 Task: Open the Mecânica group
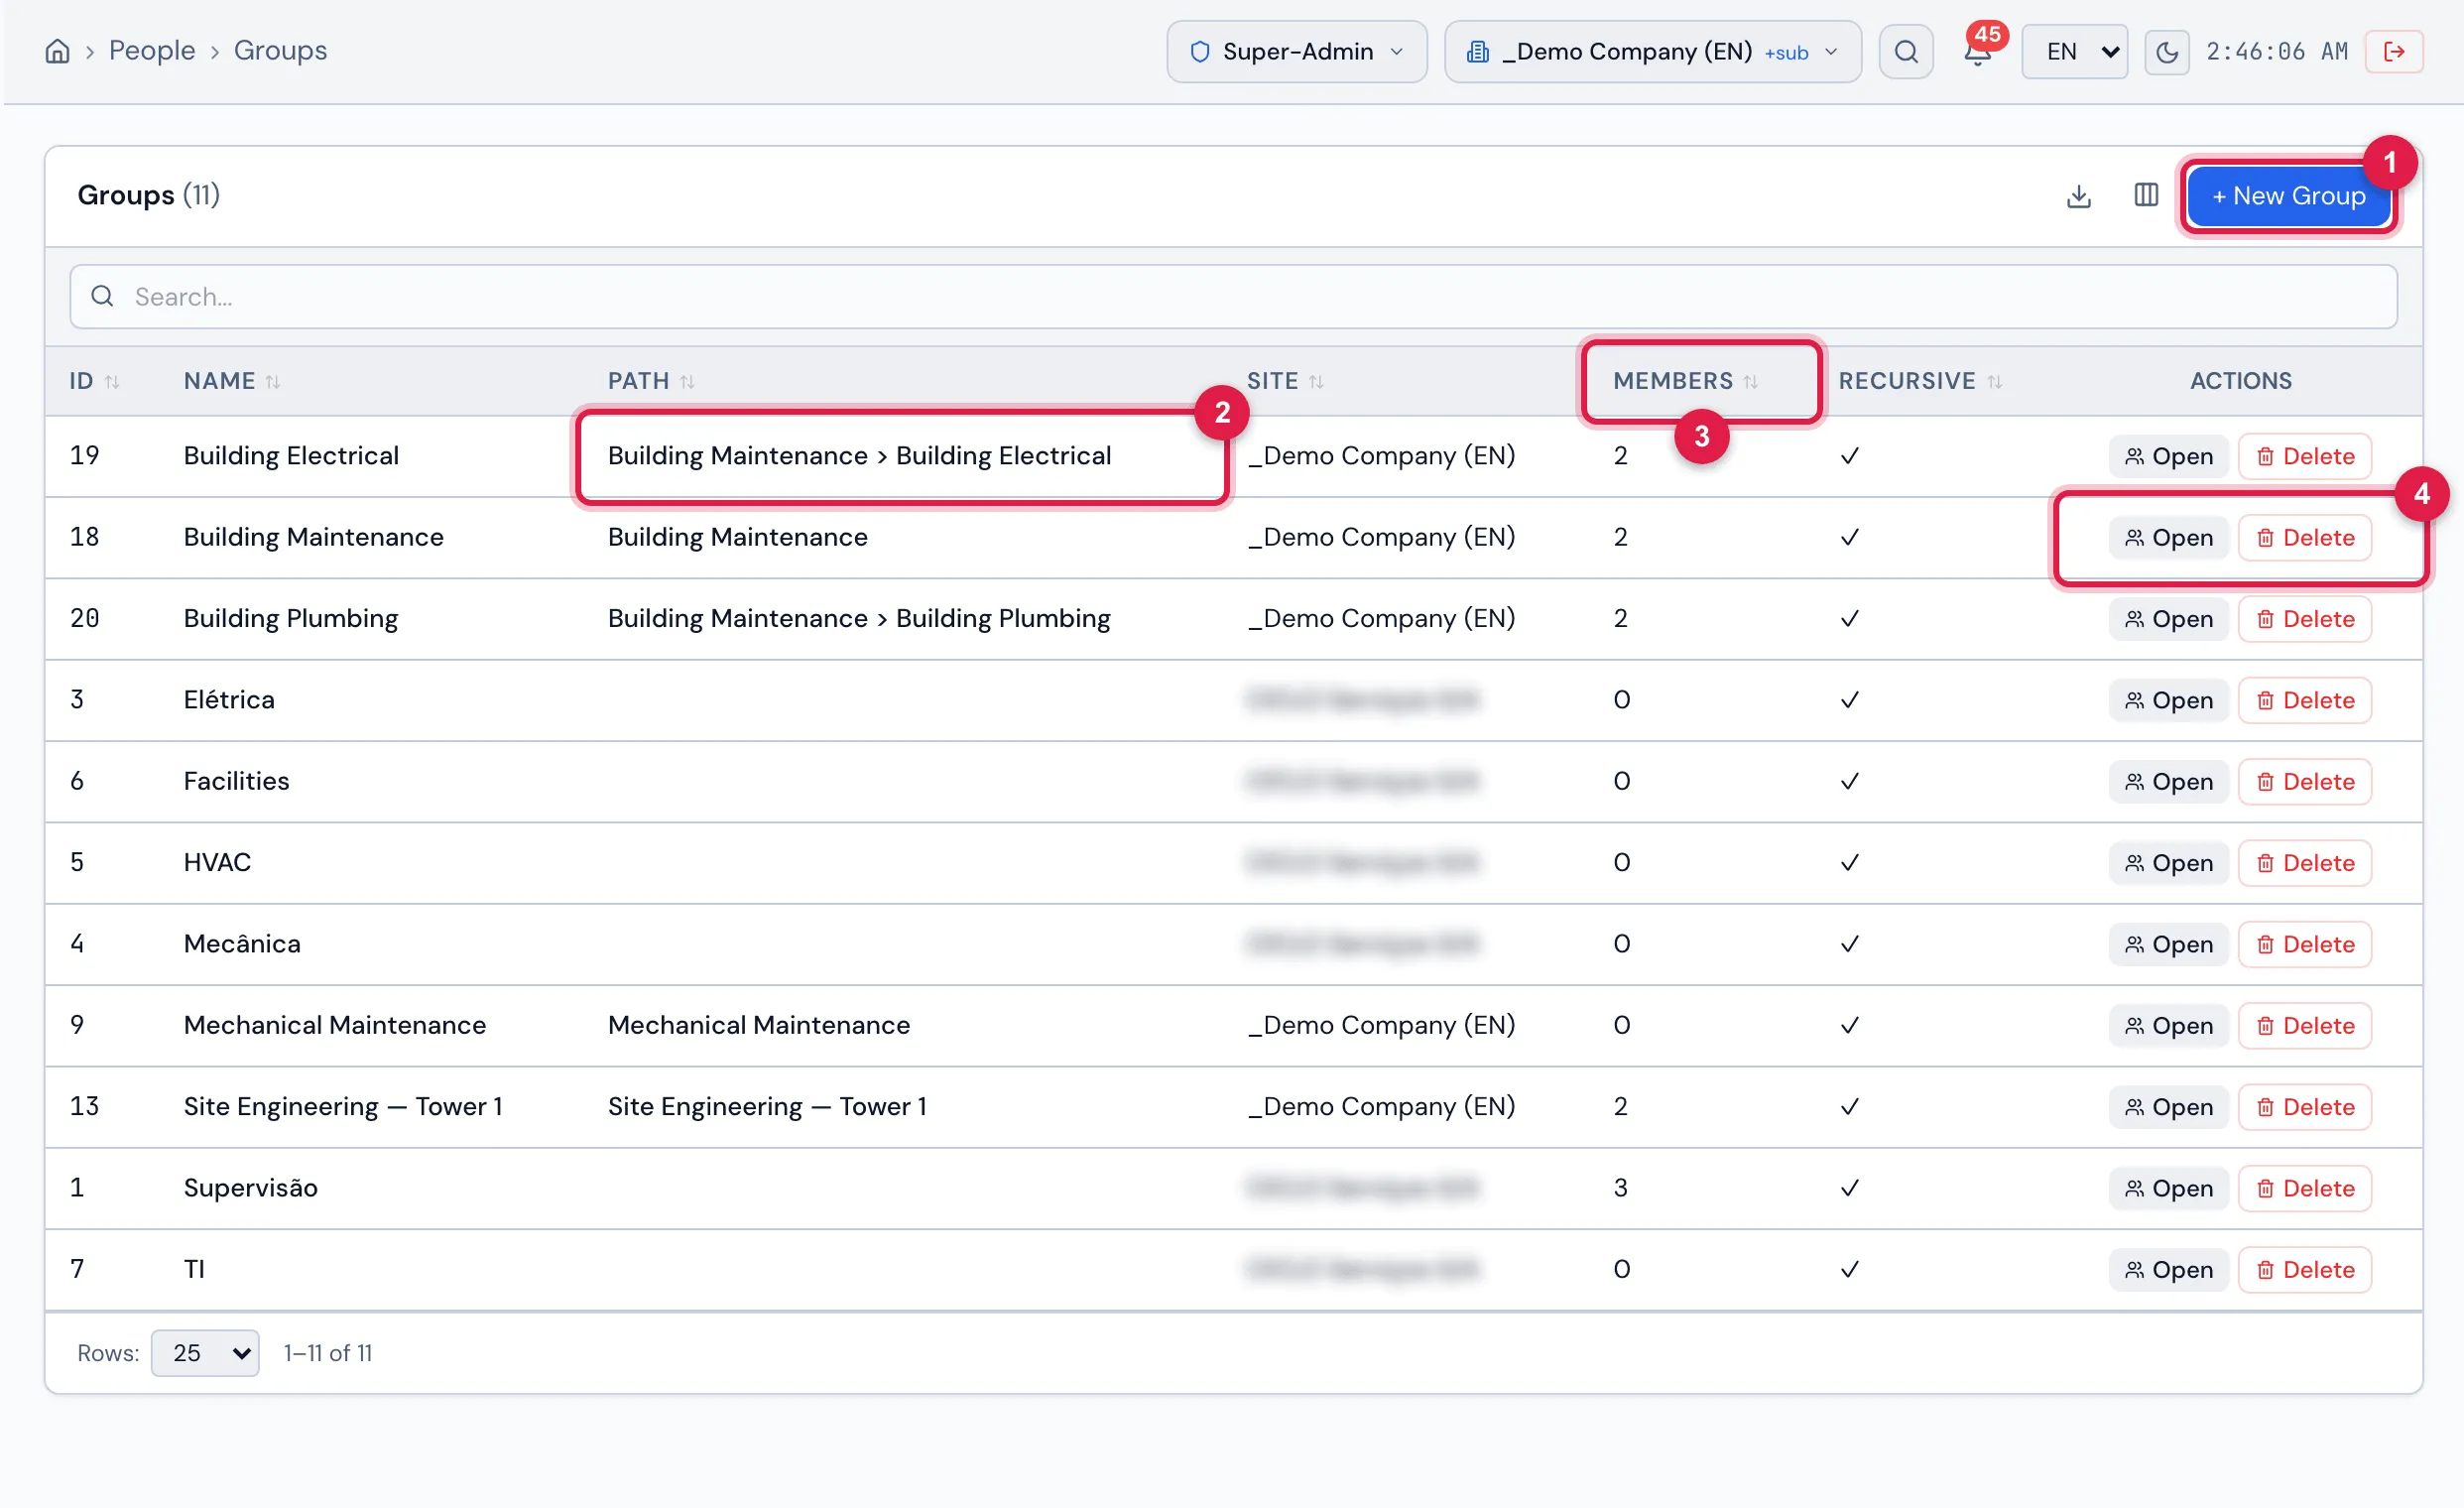pyautogui.click(x=2168, y=944)
